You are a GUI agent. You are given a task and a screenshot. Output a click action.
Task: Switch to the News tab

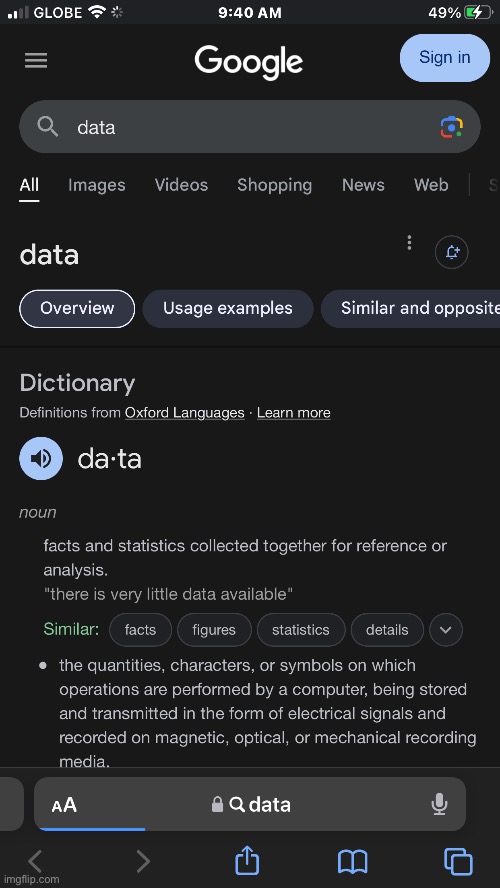363,185
